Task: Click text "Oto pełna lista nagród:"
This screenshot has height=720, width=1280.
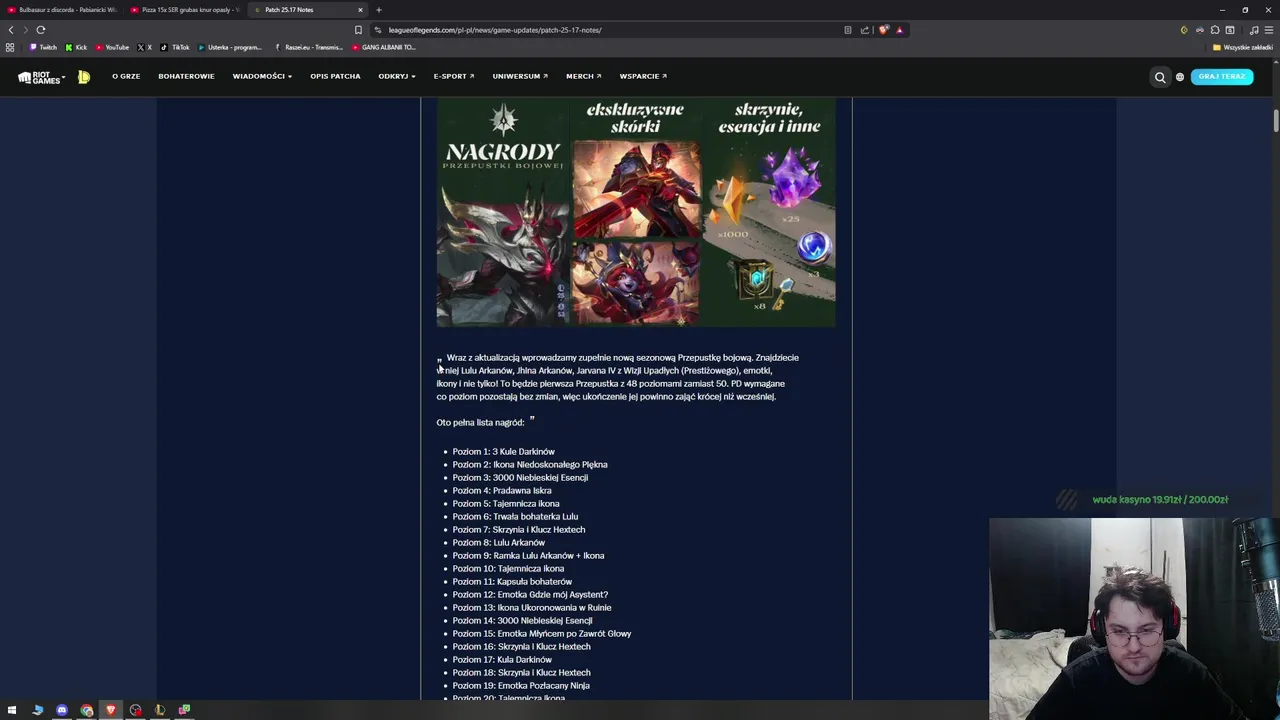Action: coord(480,423)
